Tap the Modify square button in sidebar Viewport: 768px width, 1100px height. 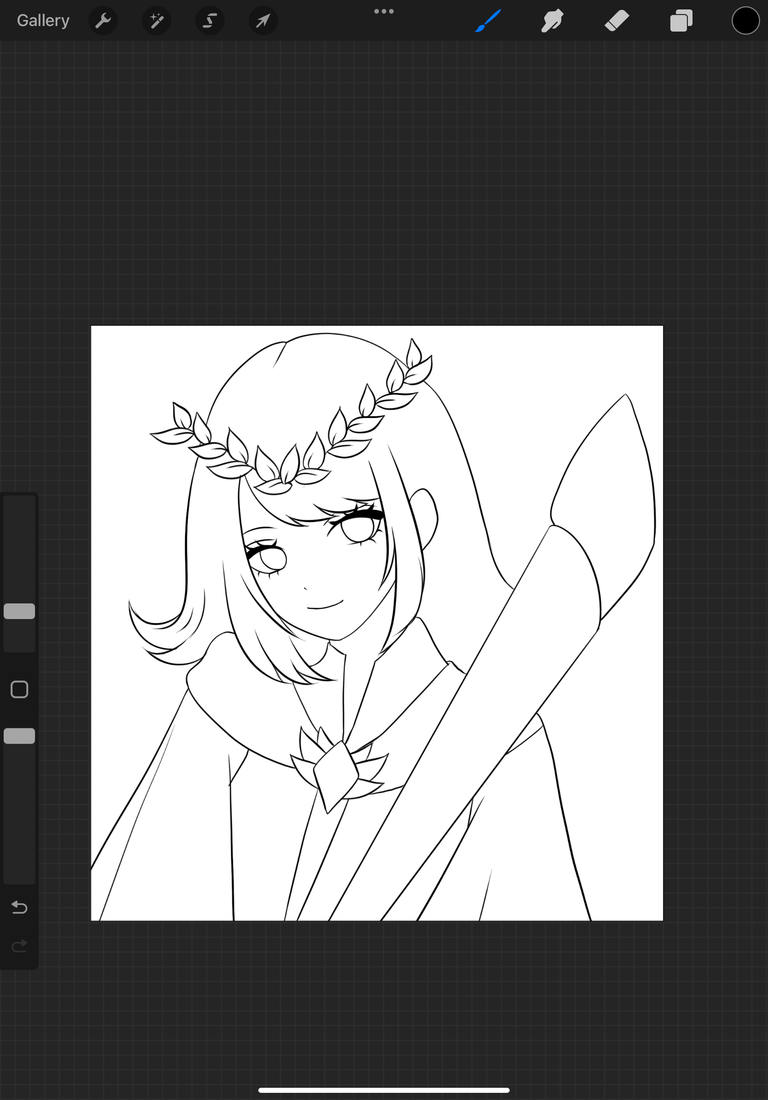click(x=20, y=690)
